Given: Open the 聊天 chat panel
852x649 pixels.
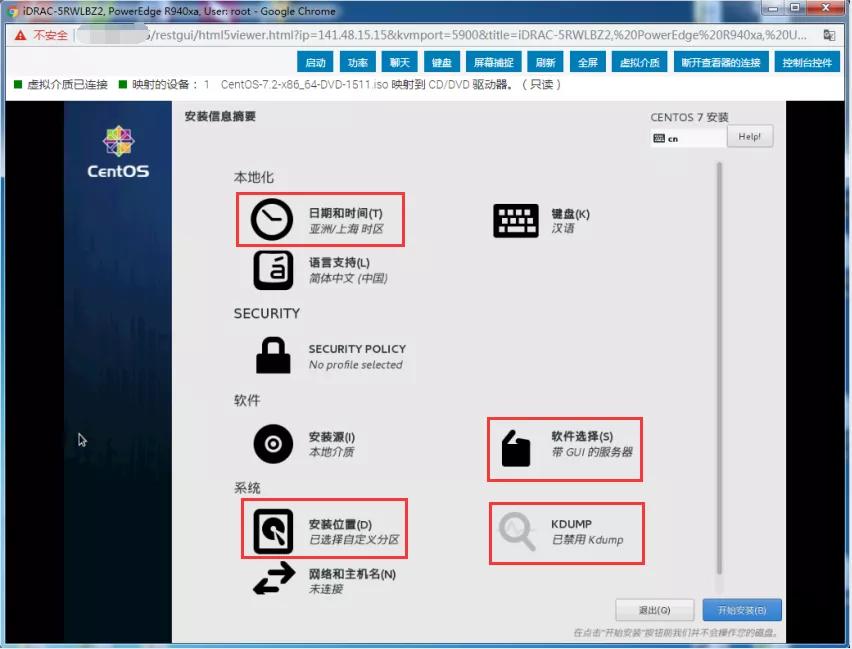Looking at the screenshot, I should click(x=400, y=61).
